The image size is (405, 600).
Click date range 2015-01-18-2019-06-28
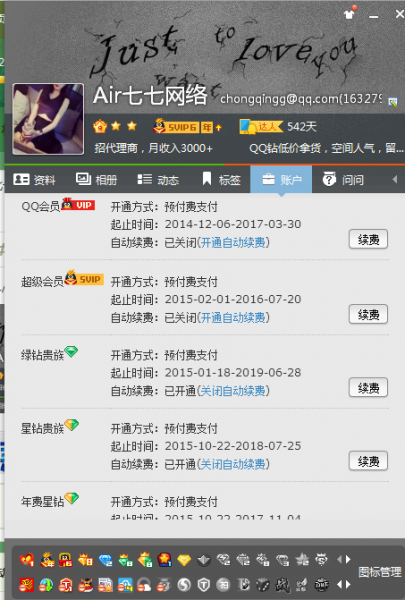[233, 373]
